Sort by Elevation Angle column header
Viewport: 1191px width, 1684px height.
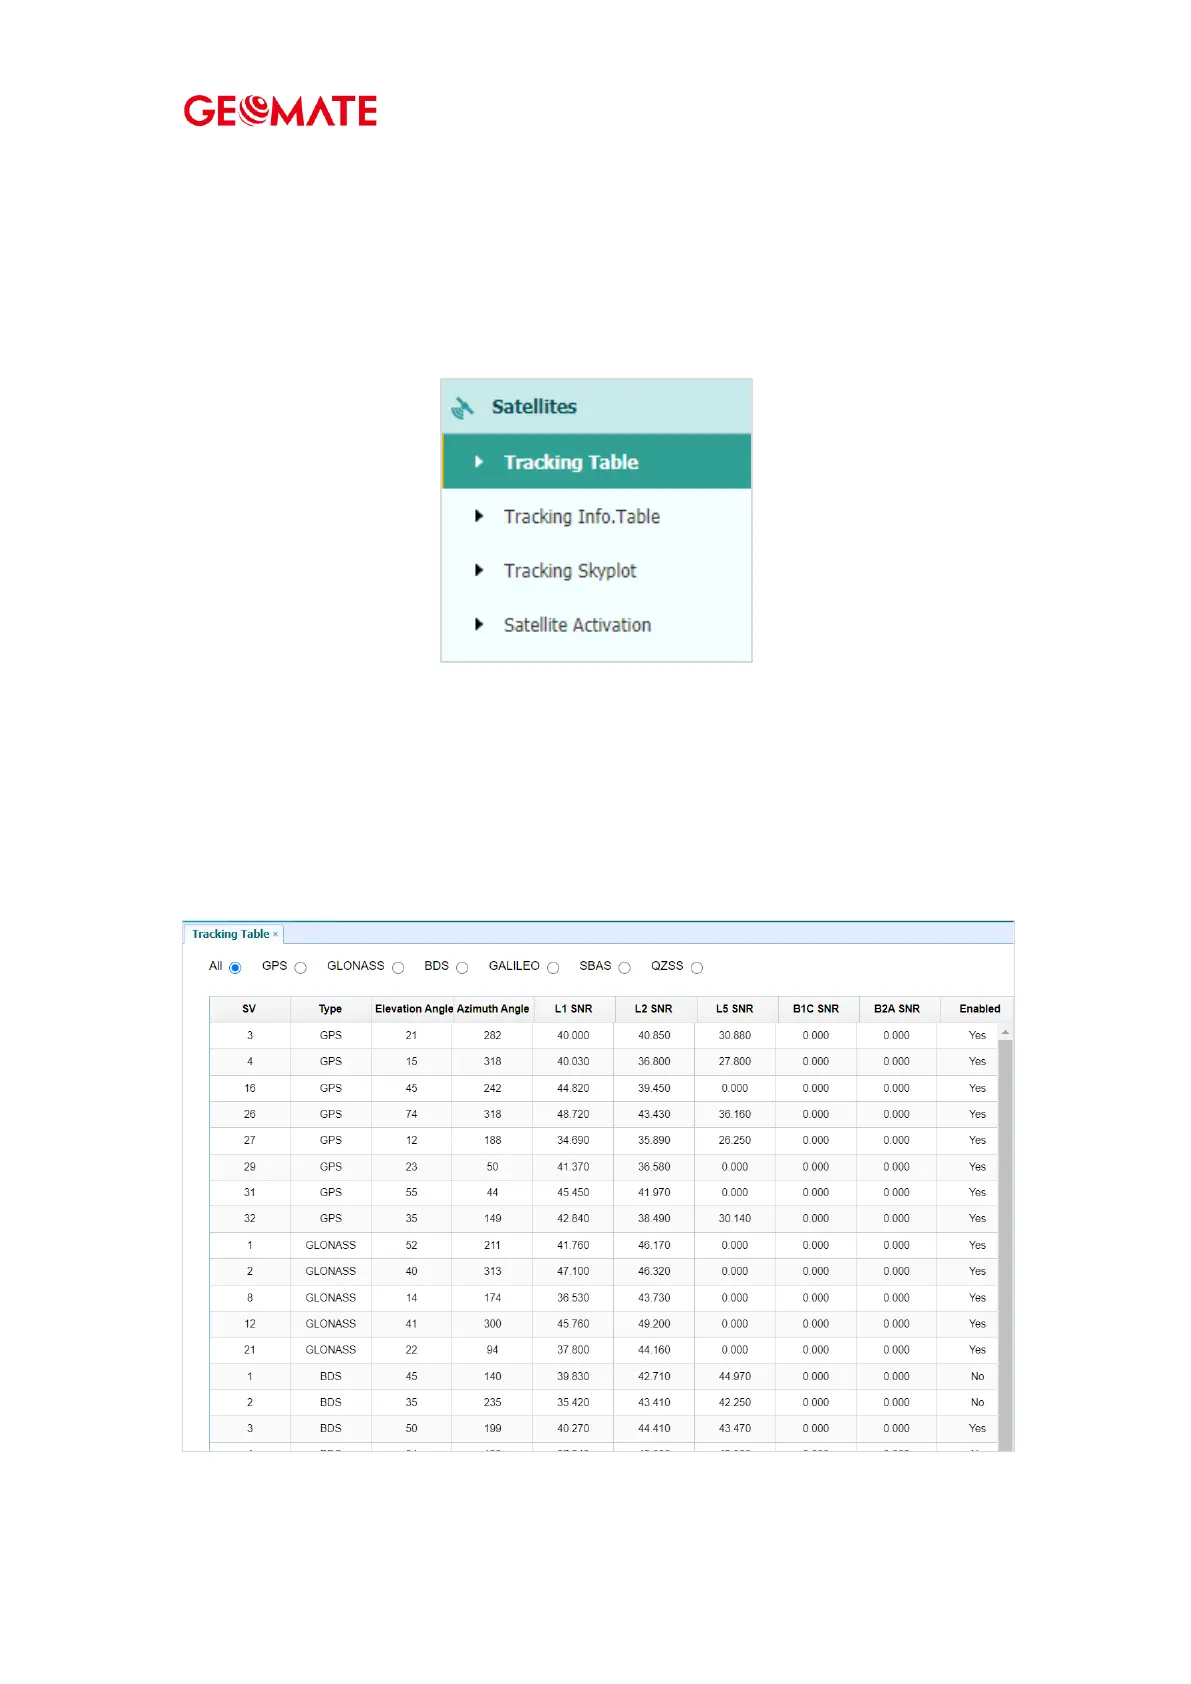(x=414, y=1009)
